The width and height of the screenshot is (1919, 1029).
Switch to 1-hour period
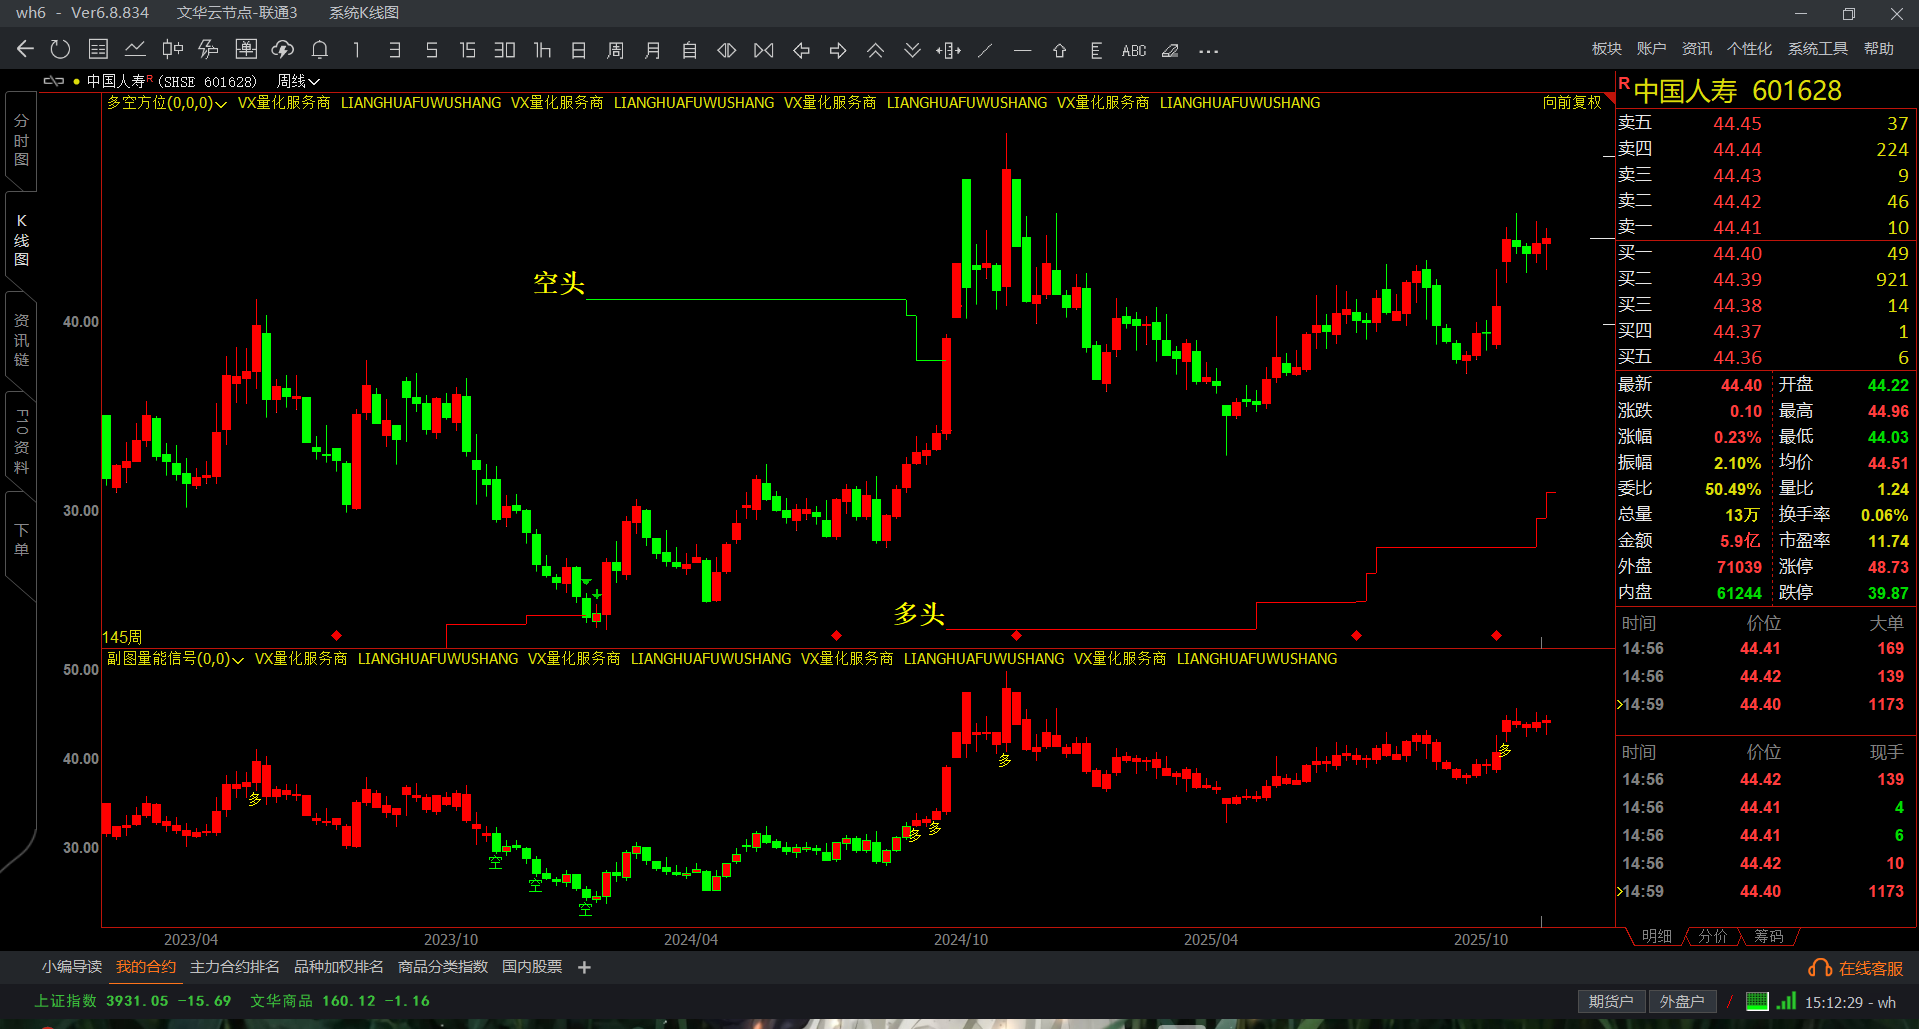point(542,50)
